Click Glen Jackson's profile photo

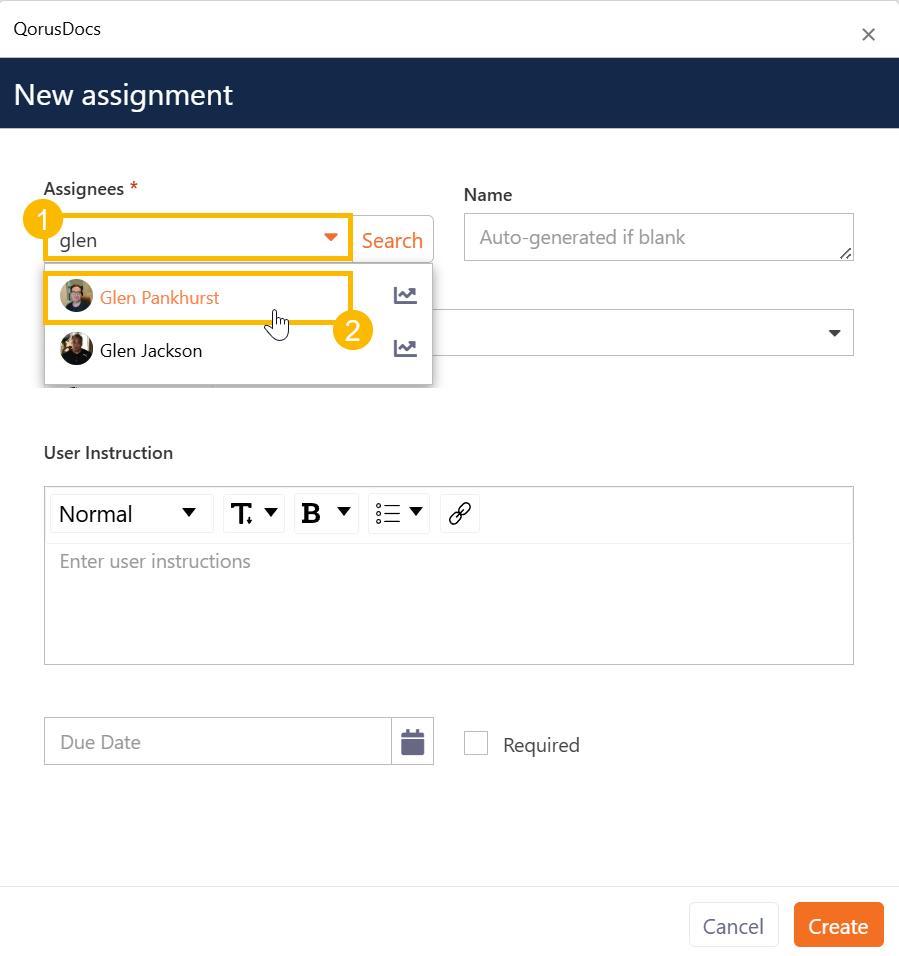tap(77, 350)
